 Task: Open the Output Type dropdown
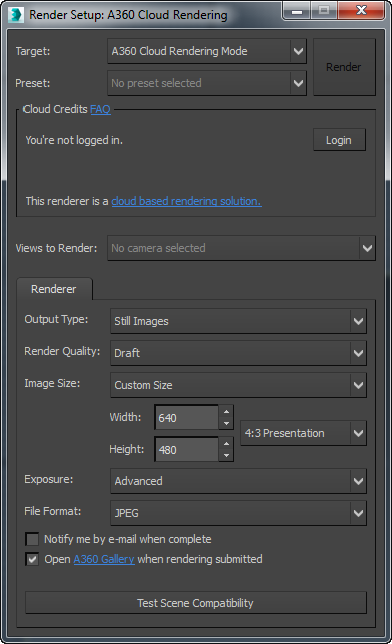(x=238, y=321)
